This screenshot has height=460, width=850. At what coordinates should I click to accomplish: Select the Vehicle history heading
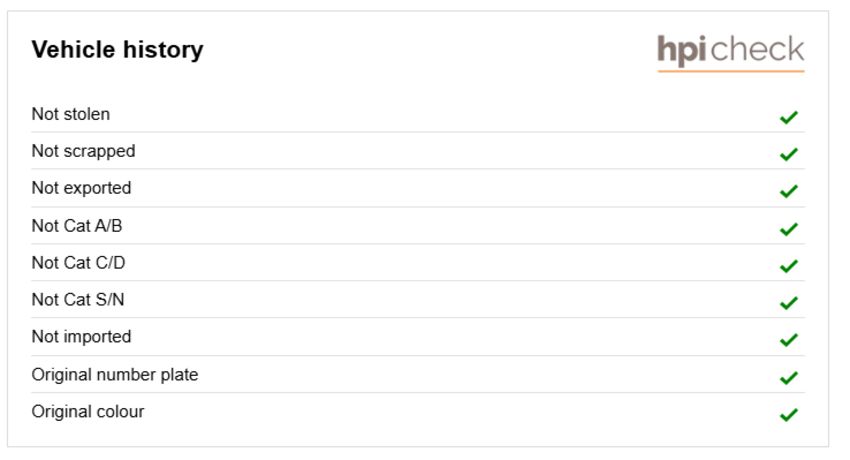pyautogui.click(x=118, y=50)
